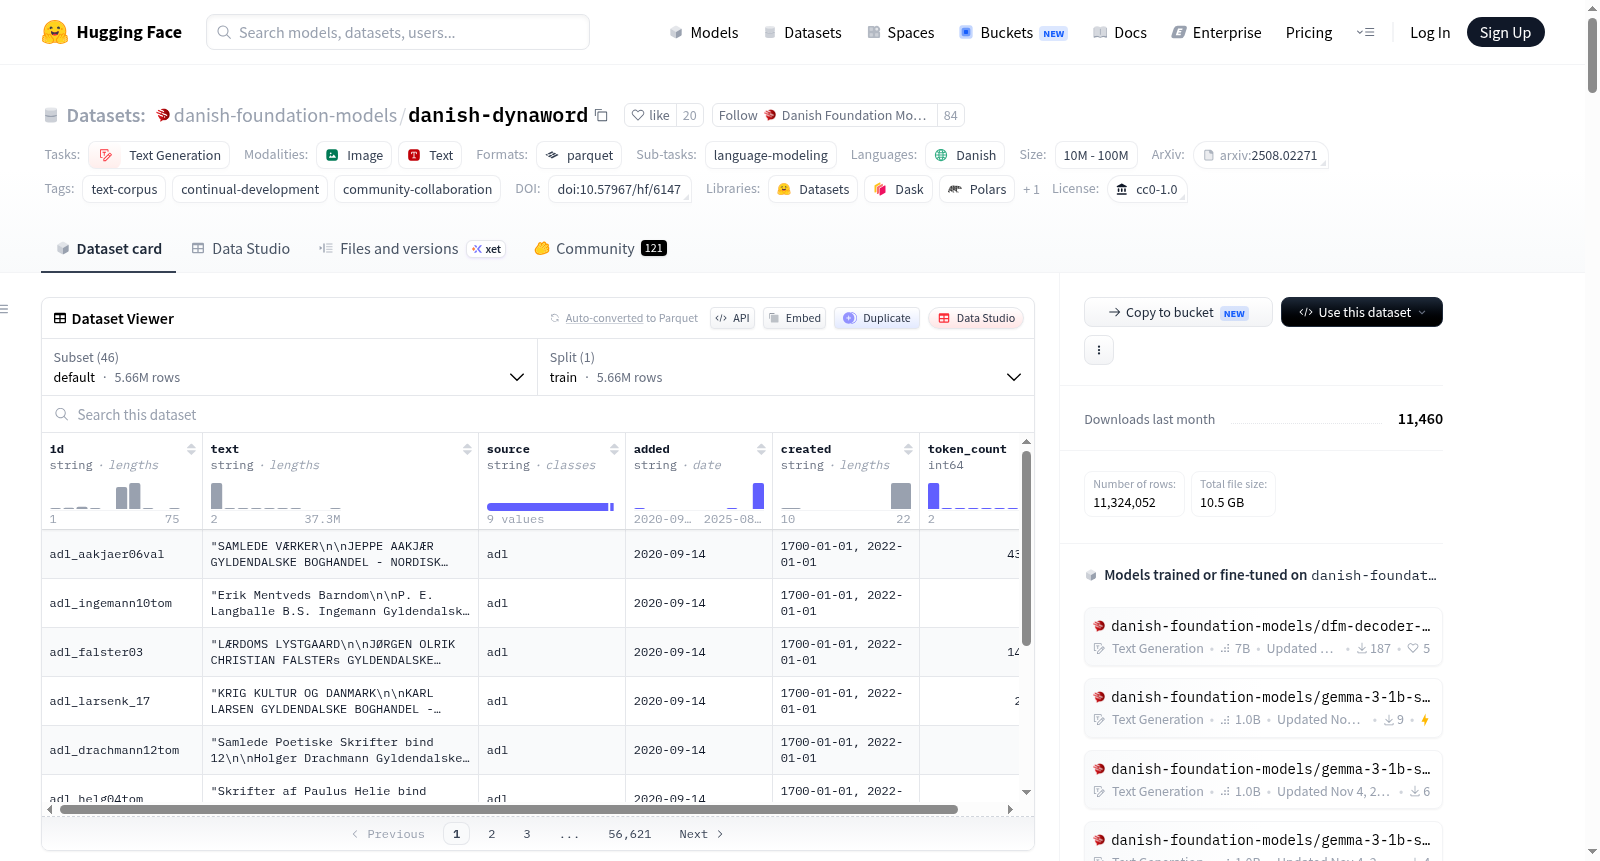Open the doi:10.57967/hf/6147 tag
This screenshot has width=1600, height=861.
point(619,189)
